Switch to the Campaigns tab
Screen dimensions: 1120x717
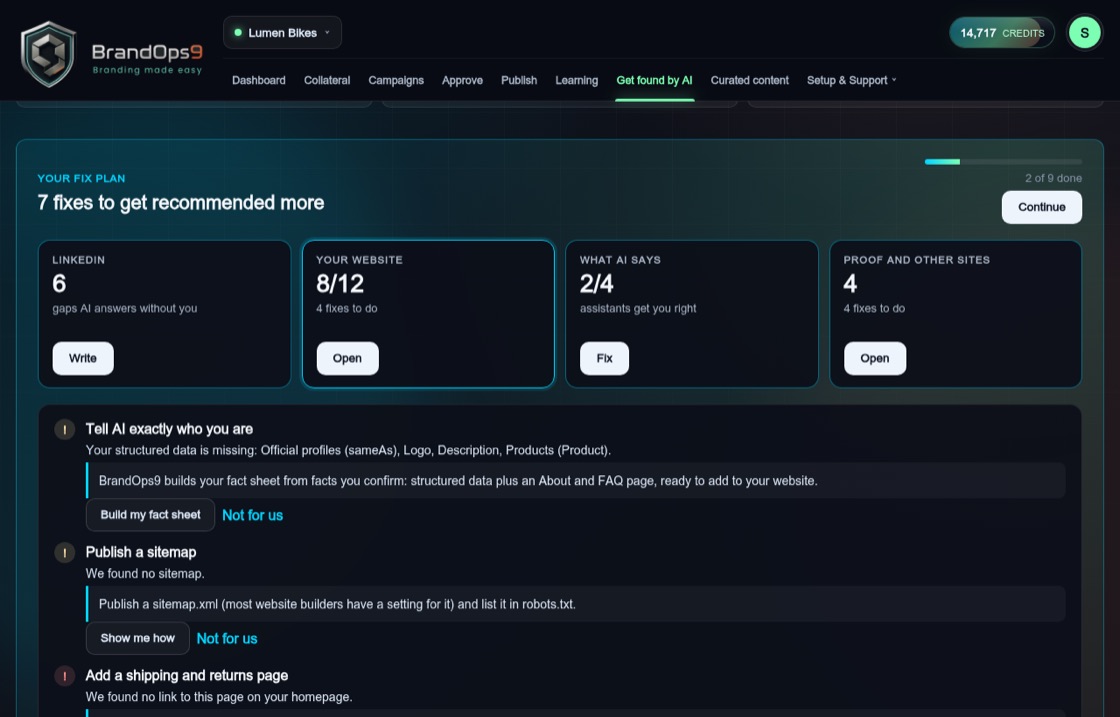396,80
